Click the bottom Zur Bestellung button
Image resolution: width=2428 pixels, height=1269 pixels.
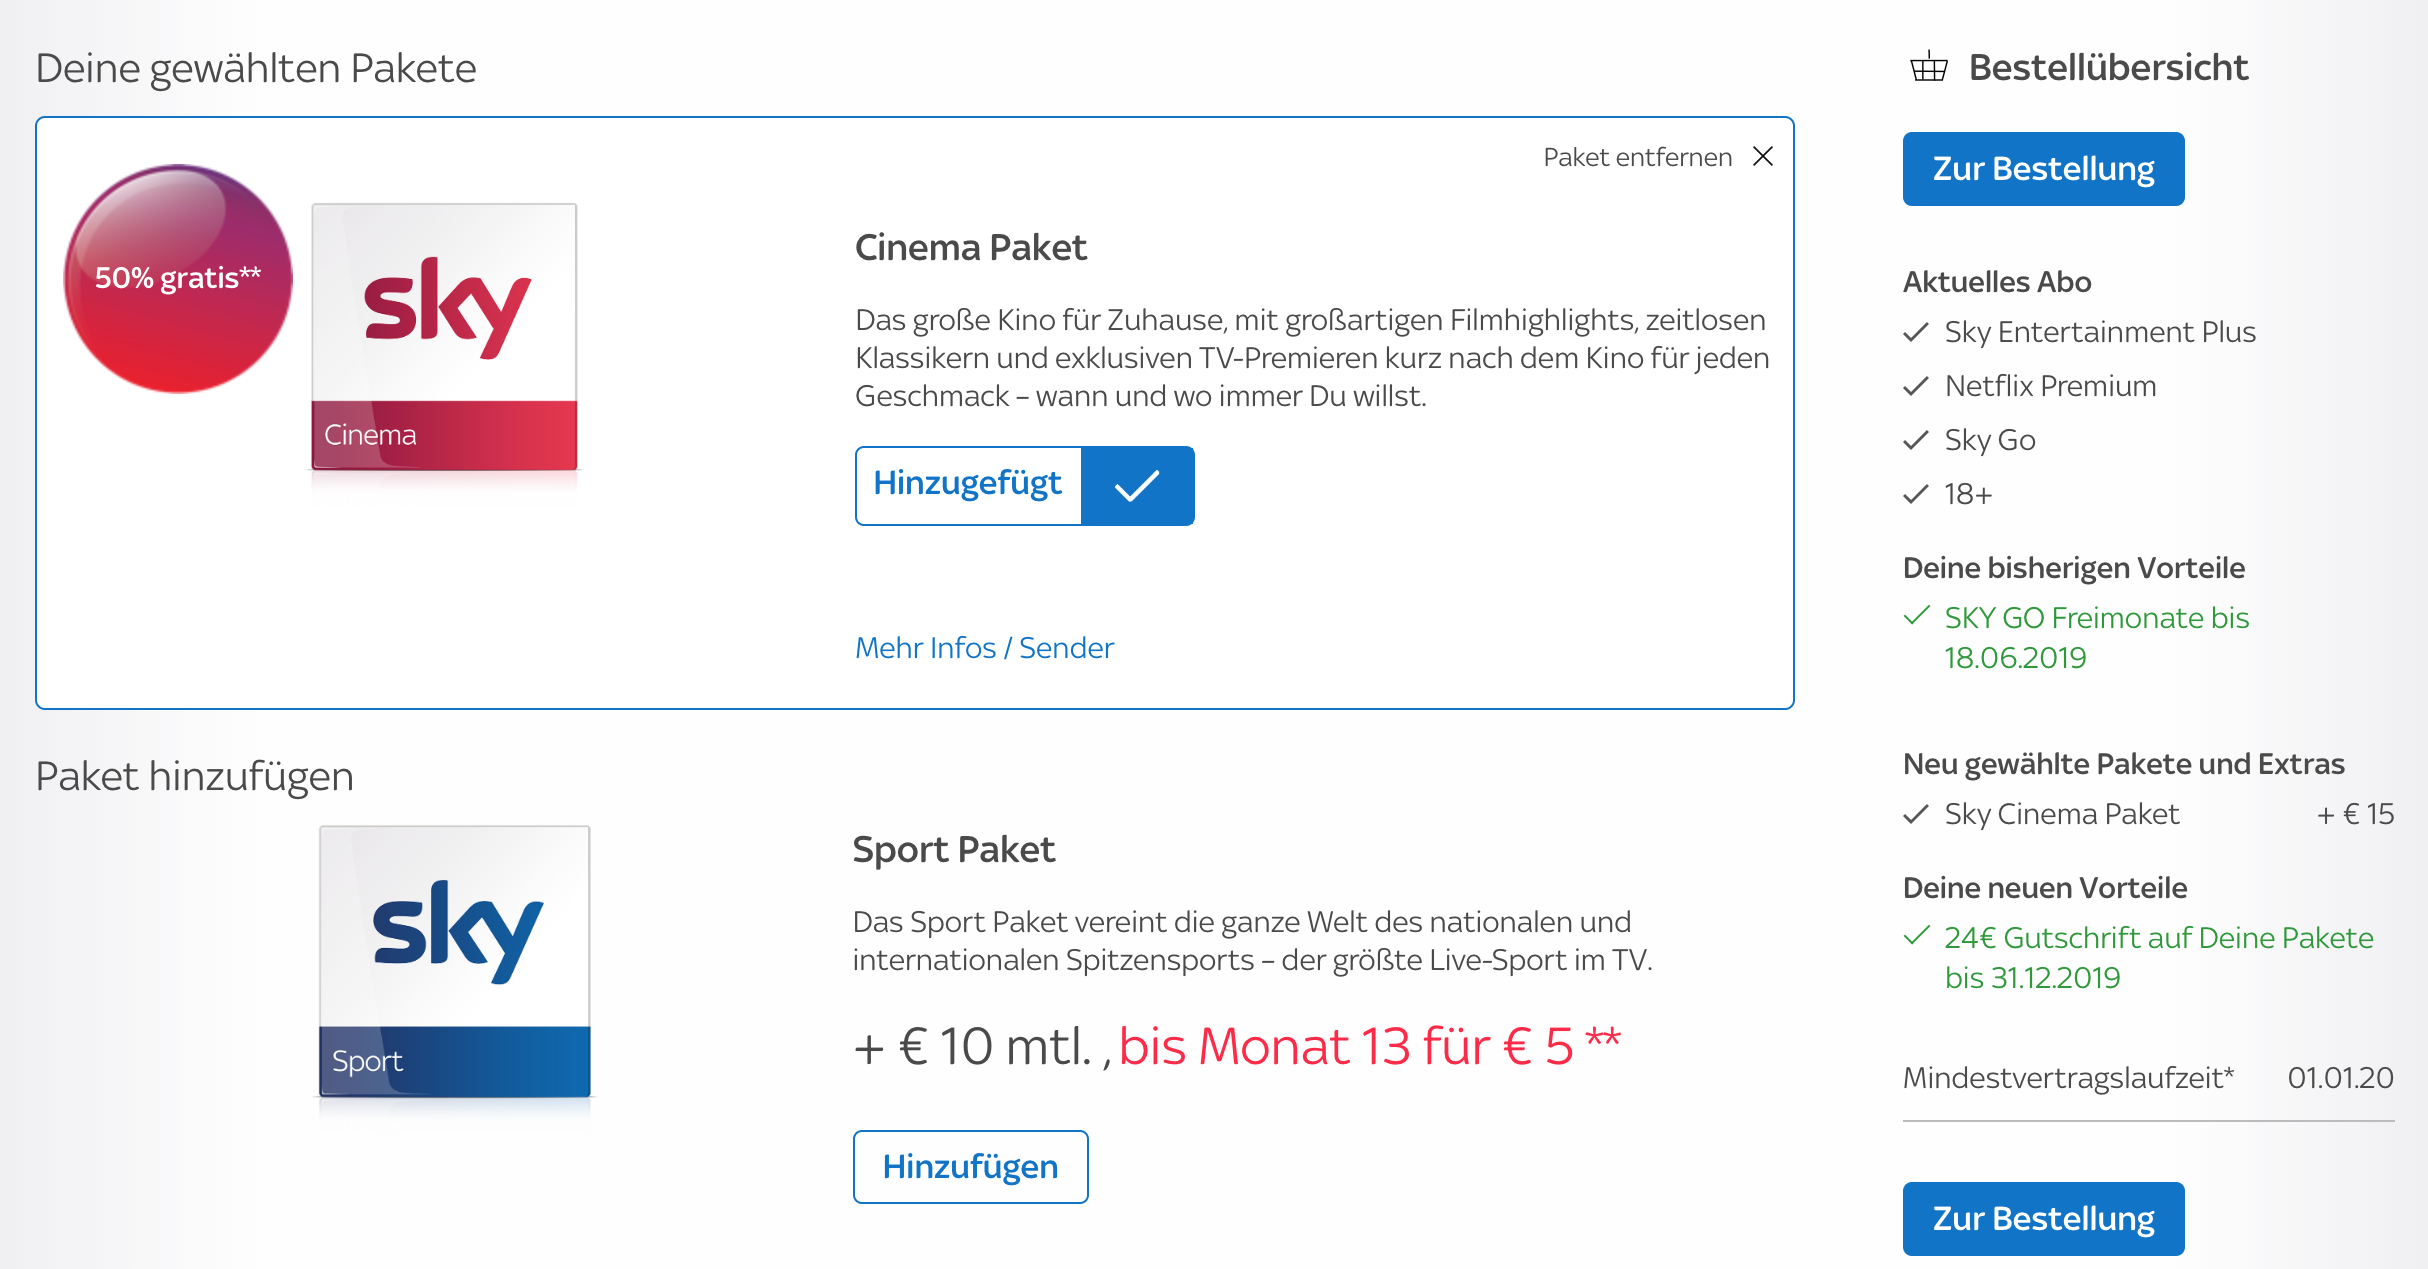(2043, 1219)
